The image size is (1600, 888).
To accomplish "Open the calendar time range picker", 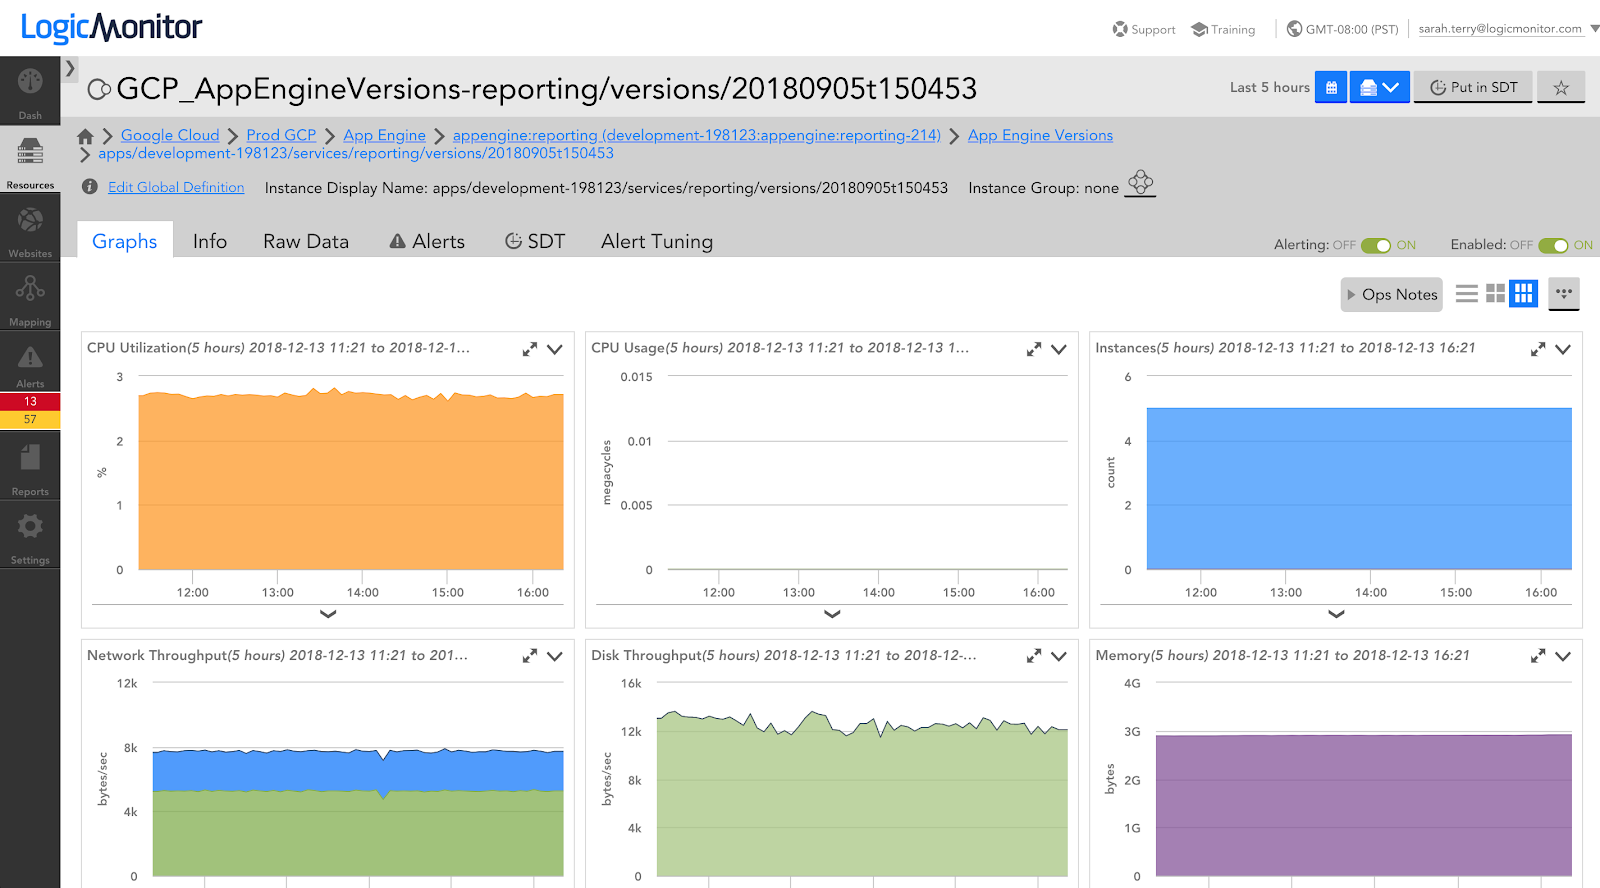I will (x=1331, y=87).
